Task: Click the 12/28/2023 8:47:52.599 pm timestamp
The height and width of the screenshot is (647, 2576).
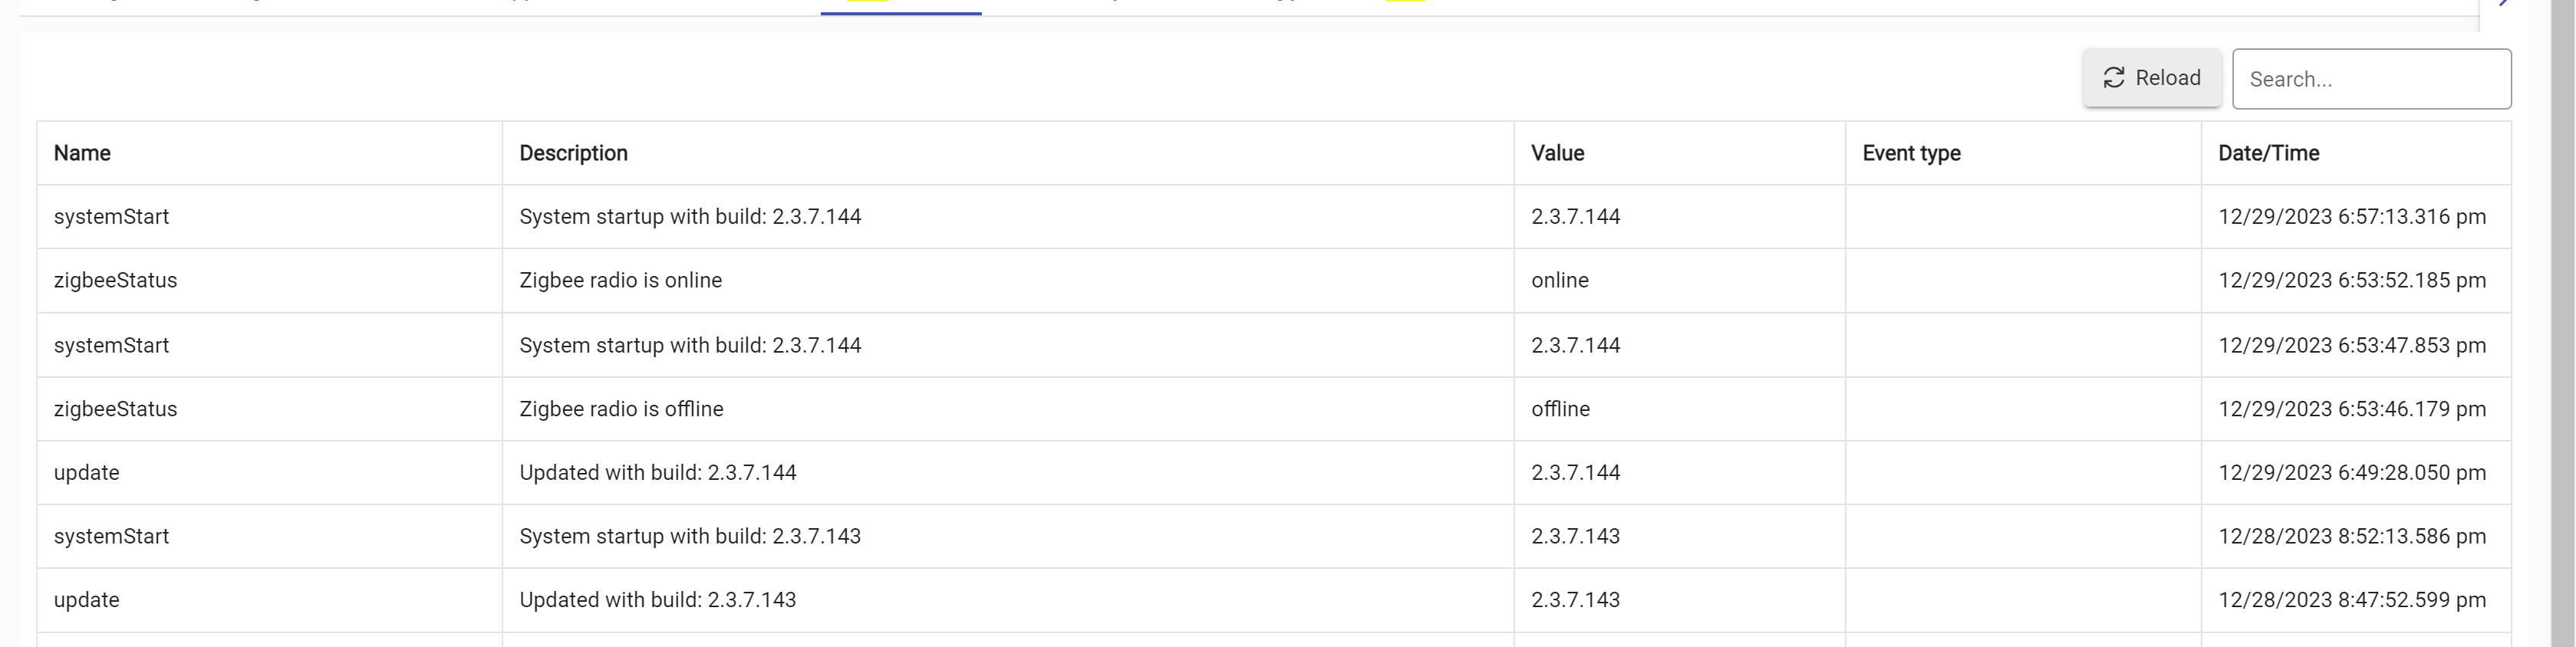Action: pyautogui.click(x=2351, y=600)
